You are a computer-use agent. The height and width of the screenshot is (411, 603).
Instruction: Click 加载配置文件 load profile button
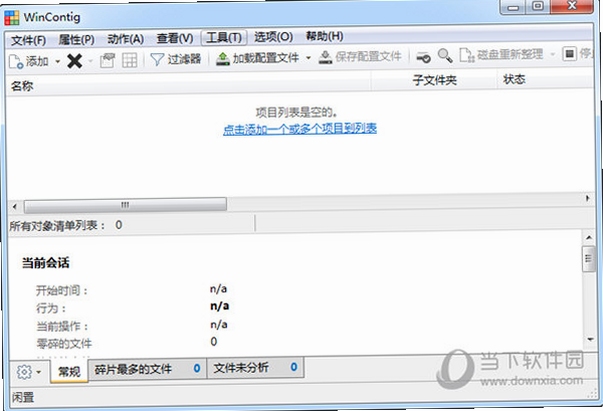click(x=257, y=58)
